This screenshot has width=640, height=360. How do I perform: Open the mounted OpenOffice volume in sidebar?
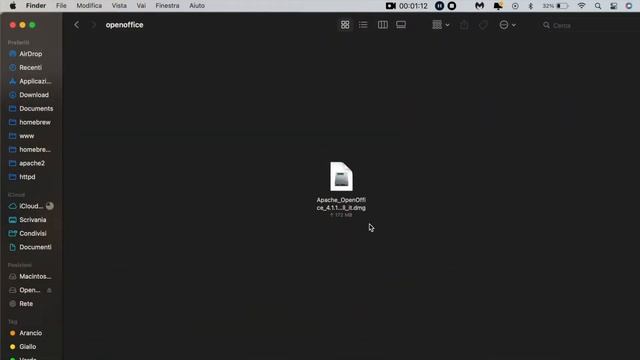[29, 290]
